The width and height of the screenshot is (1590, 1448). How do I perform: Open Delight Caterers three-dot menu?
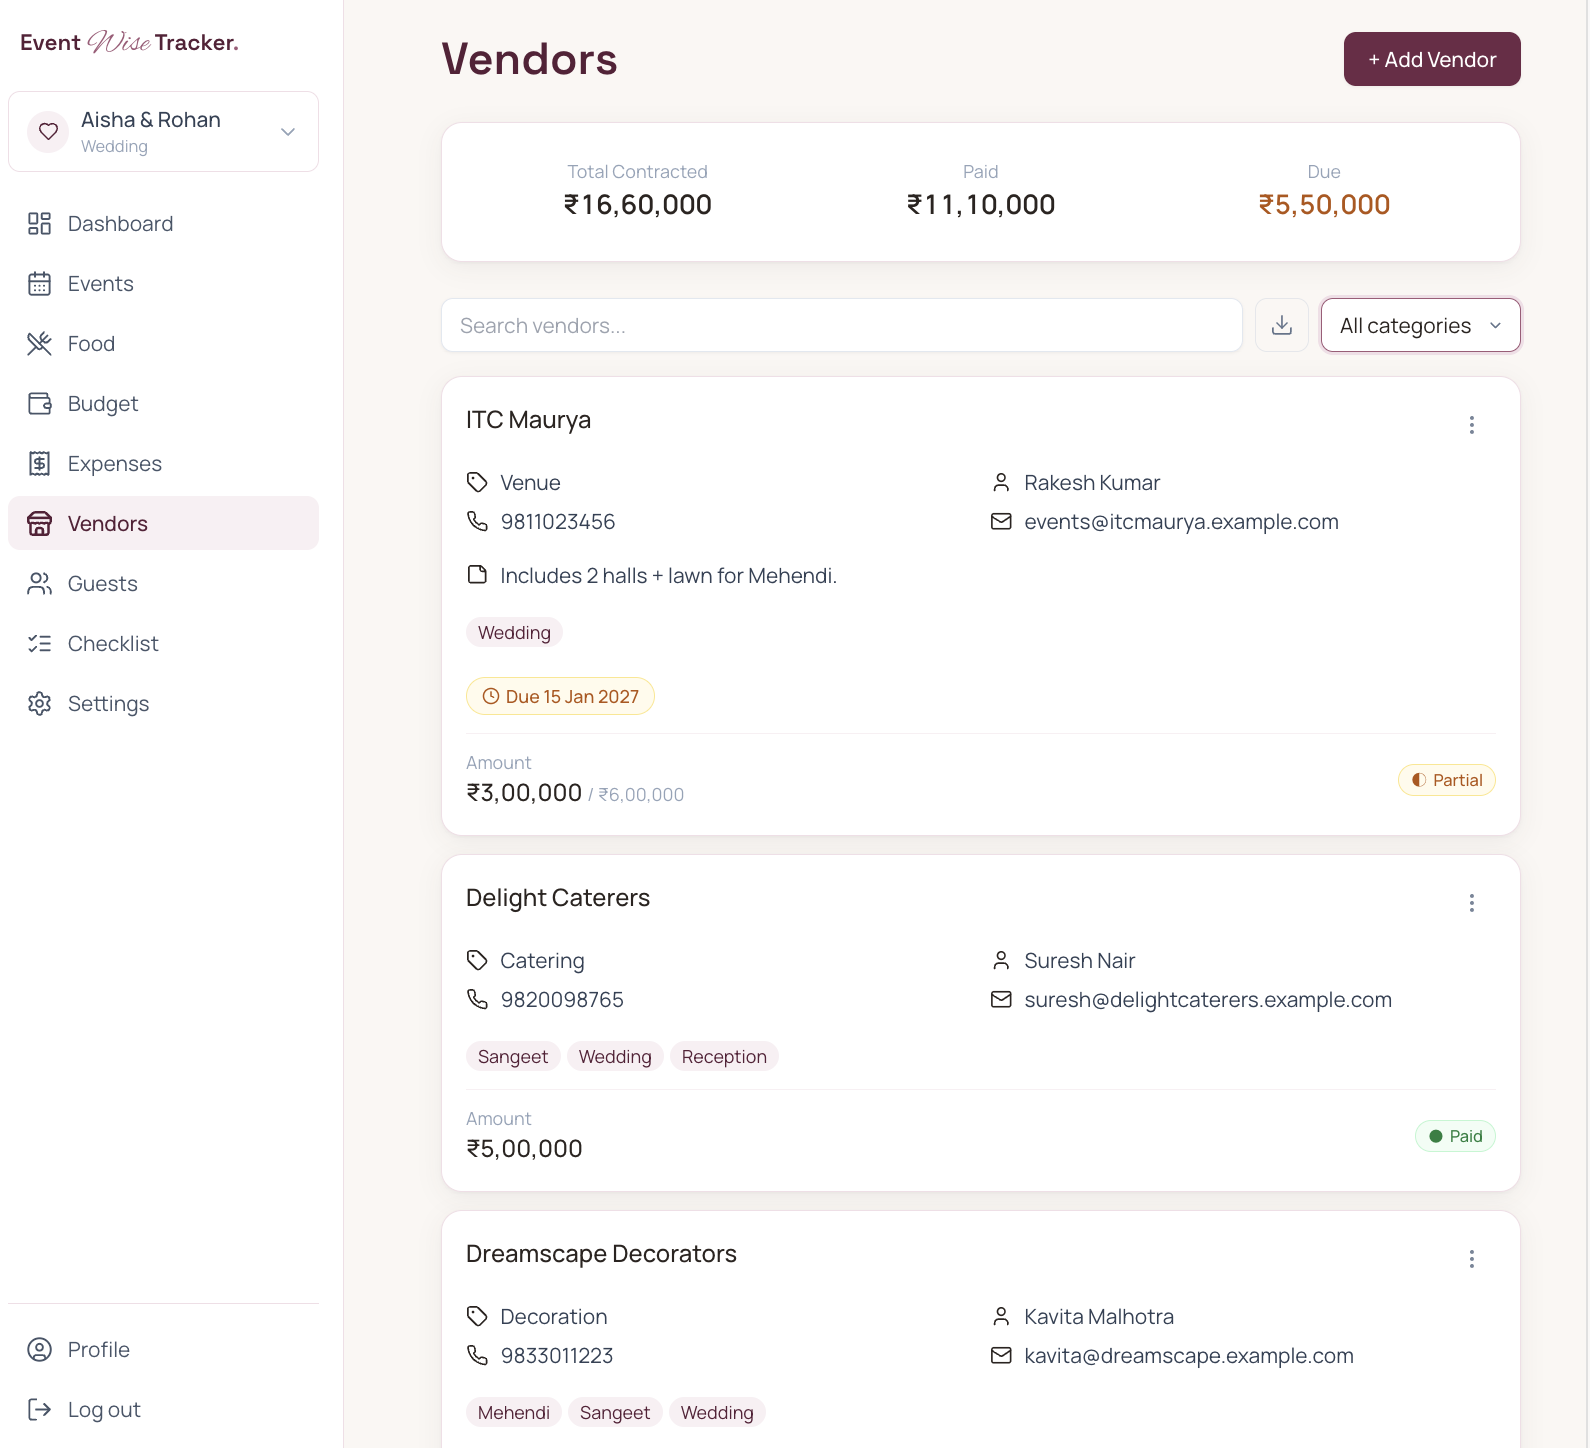coord(1472,903)
